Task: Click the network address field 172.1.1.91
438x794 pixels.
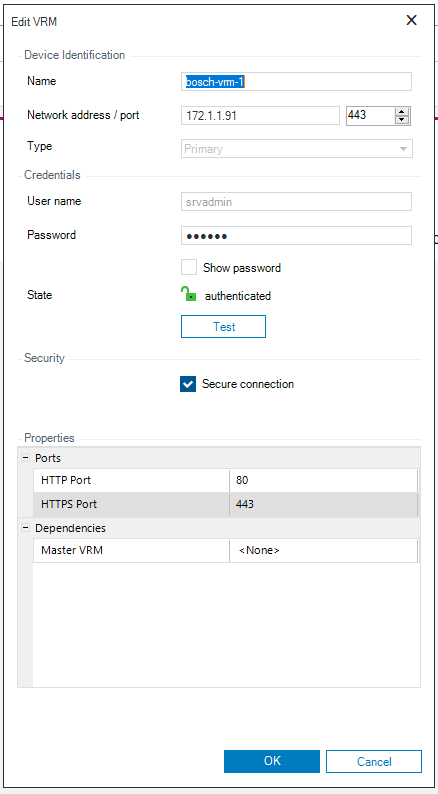Action: coord(260,115)
